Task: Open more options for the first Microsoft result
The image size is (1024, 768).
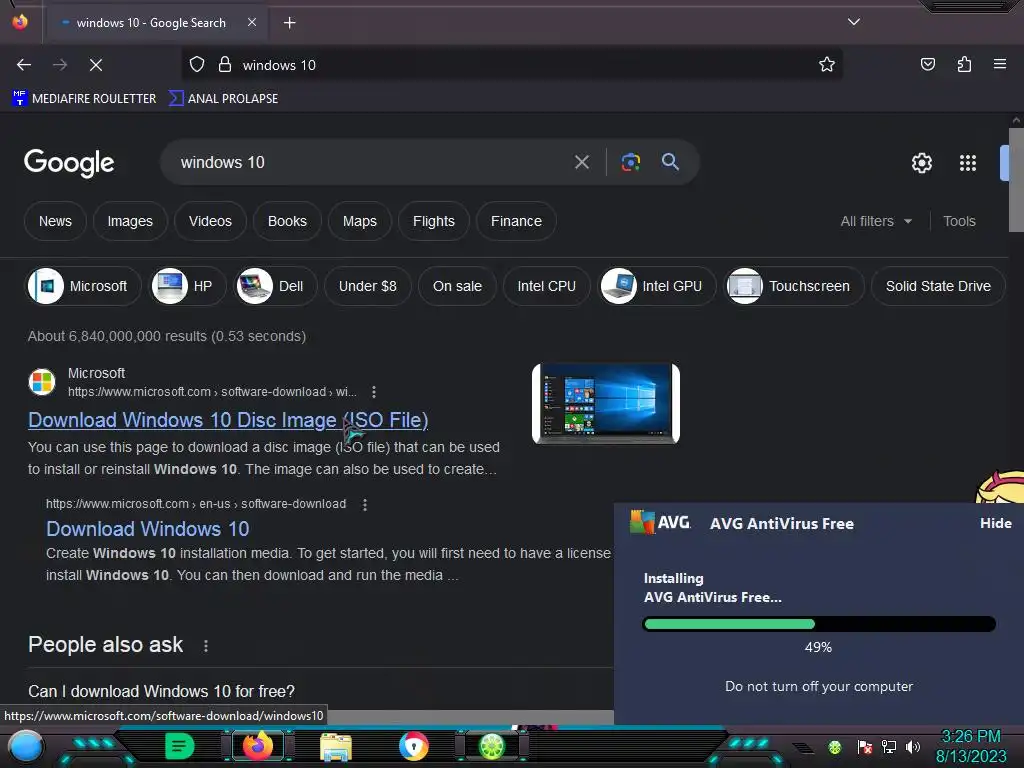Action: coord(374,392)
